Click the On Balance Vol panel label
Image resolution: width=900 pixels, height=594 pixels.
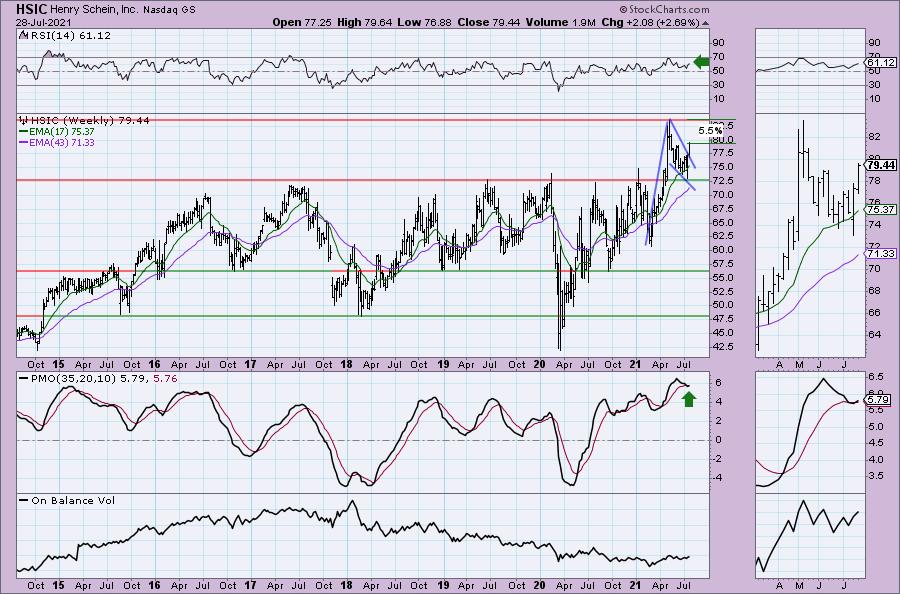point(67,500)
